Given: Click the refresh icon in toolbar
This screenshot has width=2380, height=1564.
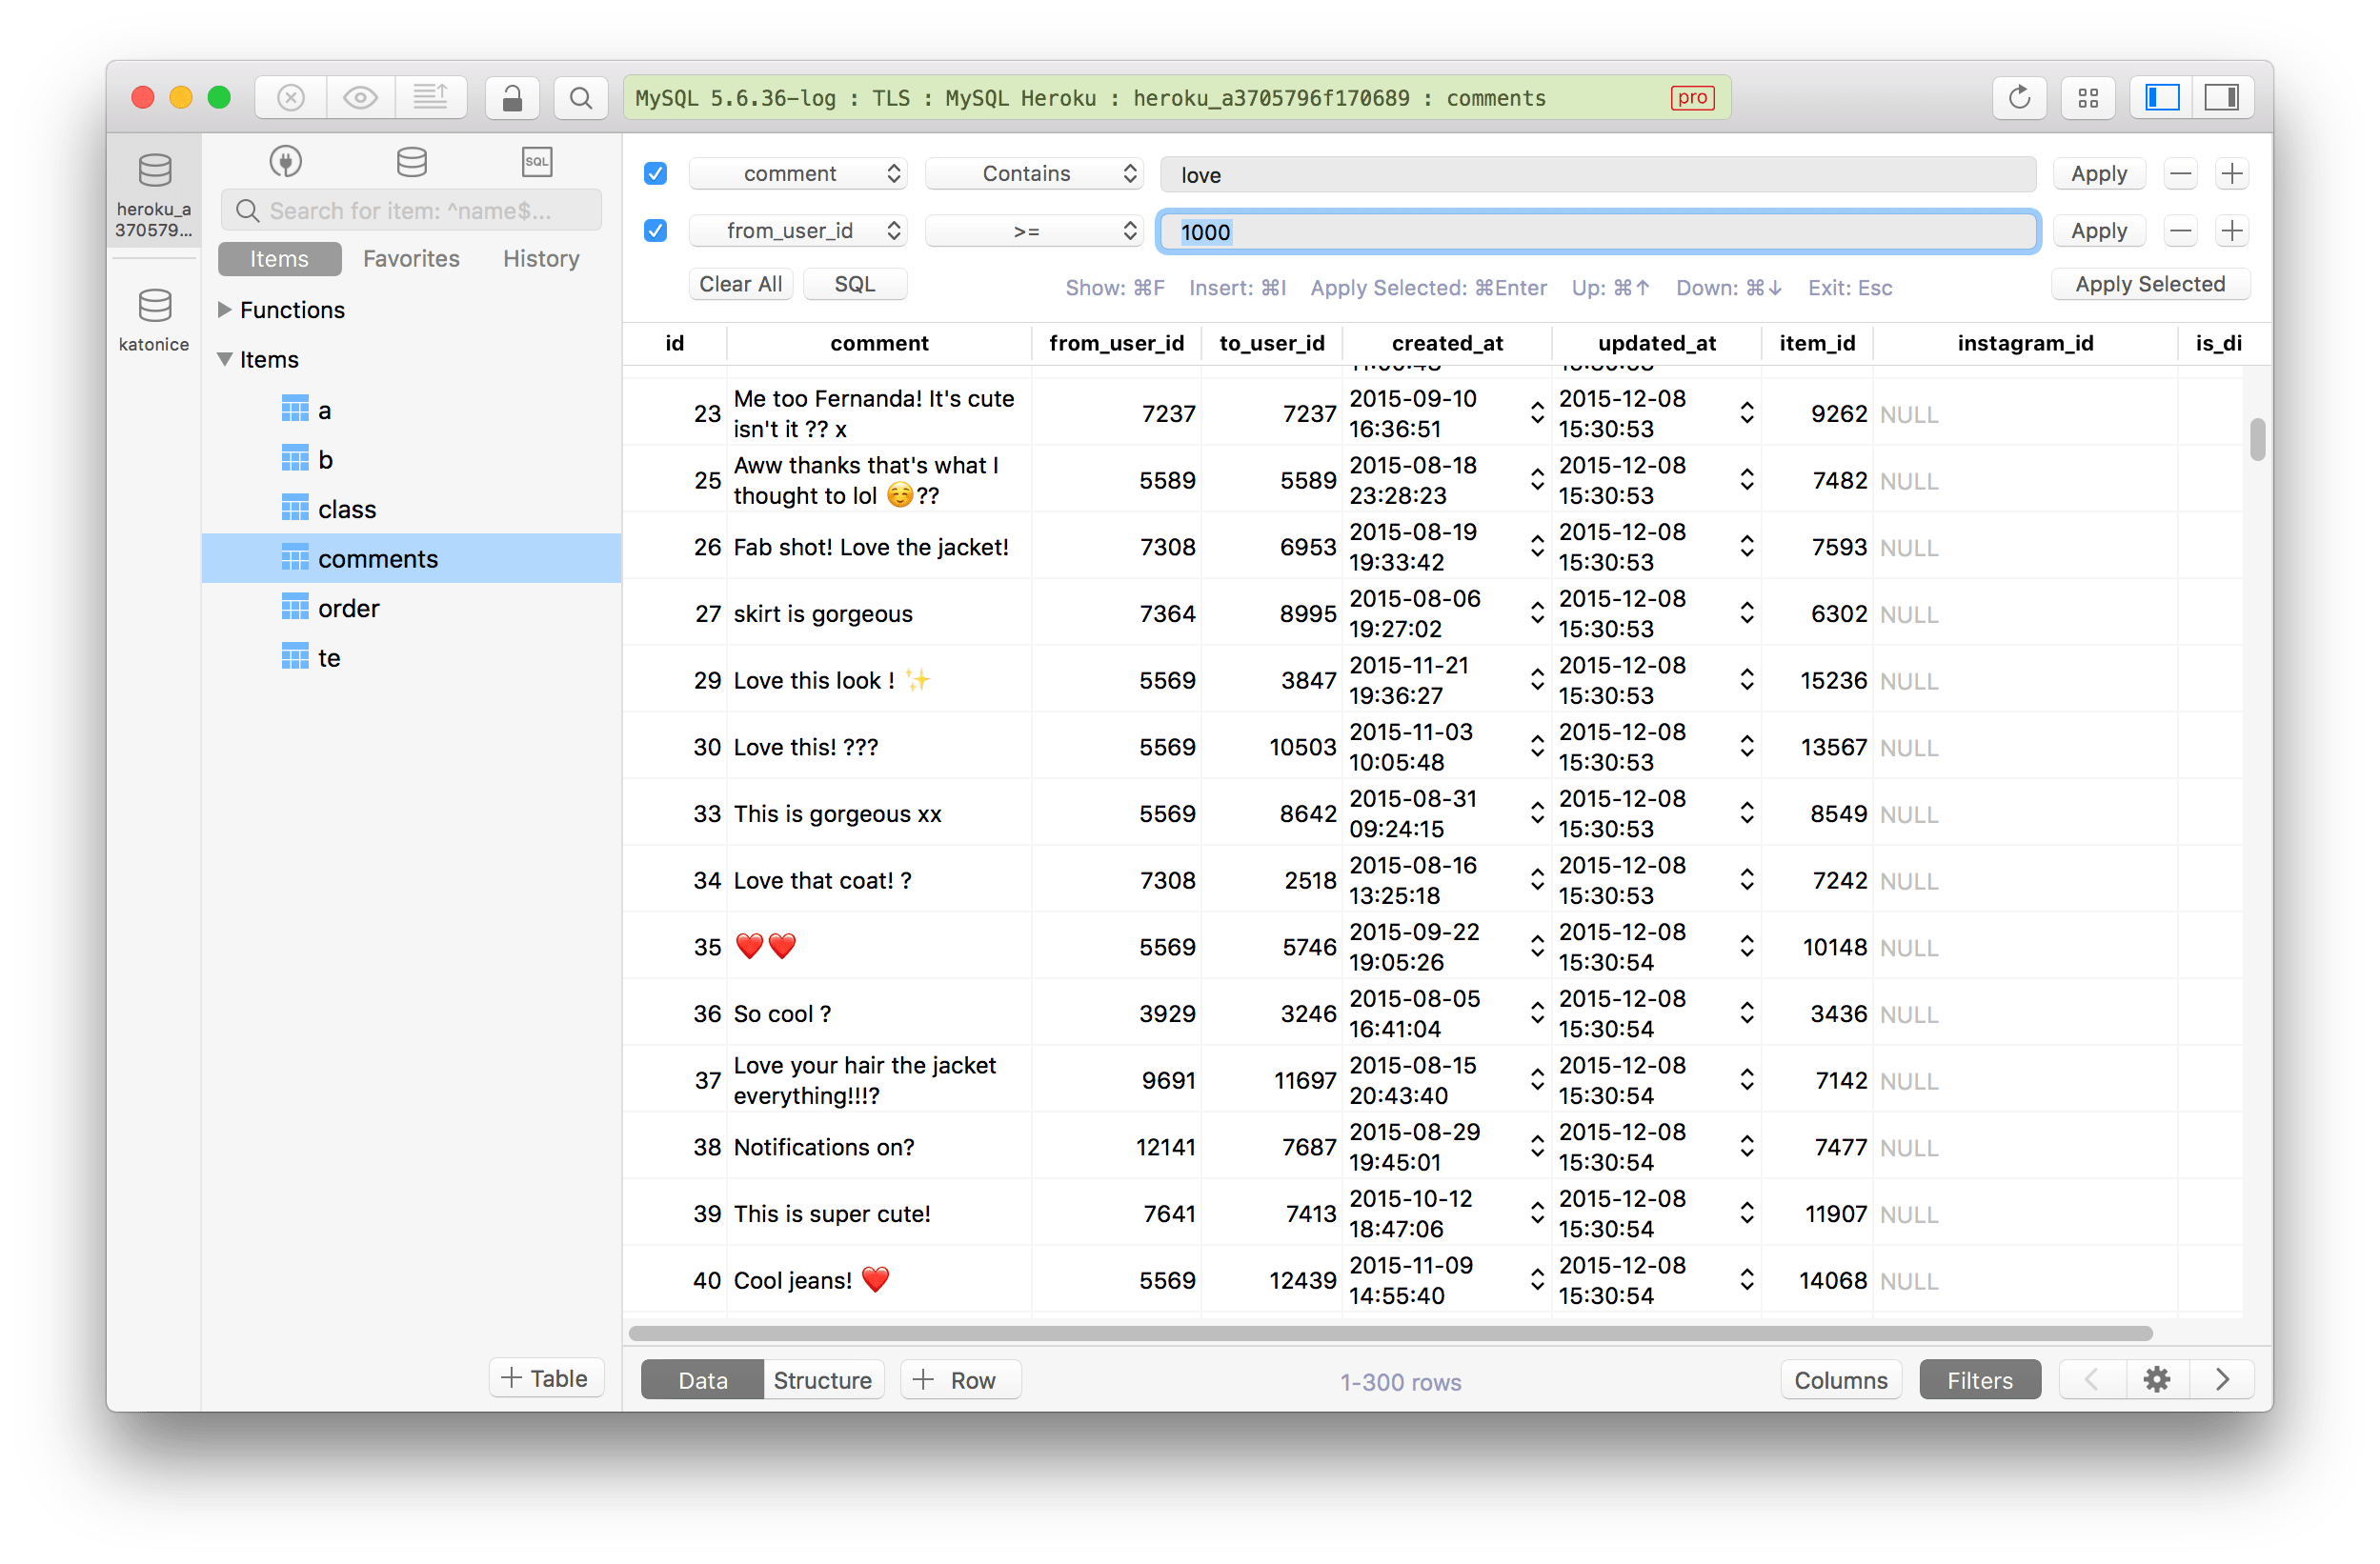Looking at the screenshot, I should pos(2019,98).
